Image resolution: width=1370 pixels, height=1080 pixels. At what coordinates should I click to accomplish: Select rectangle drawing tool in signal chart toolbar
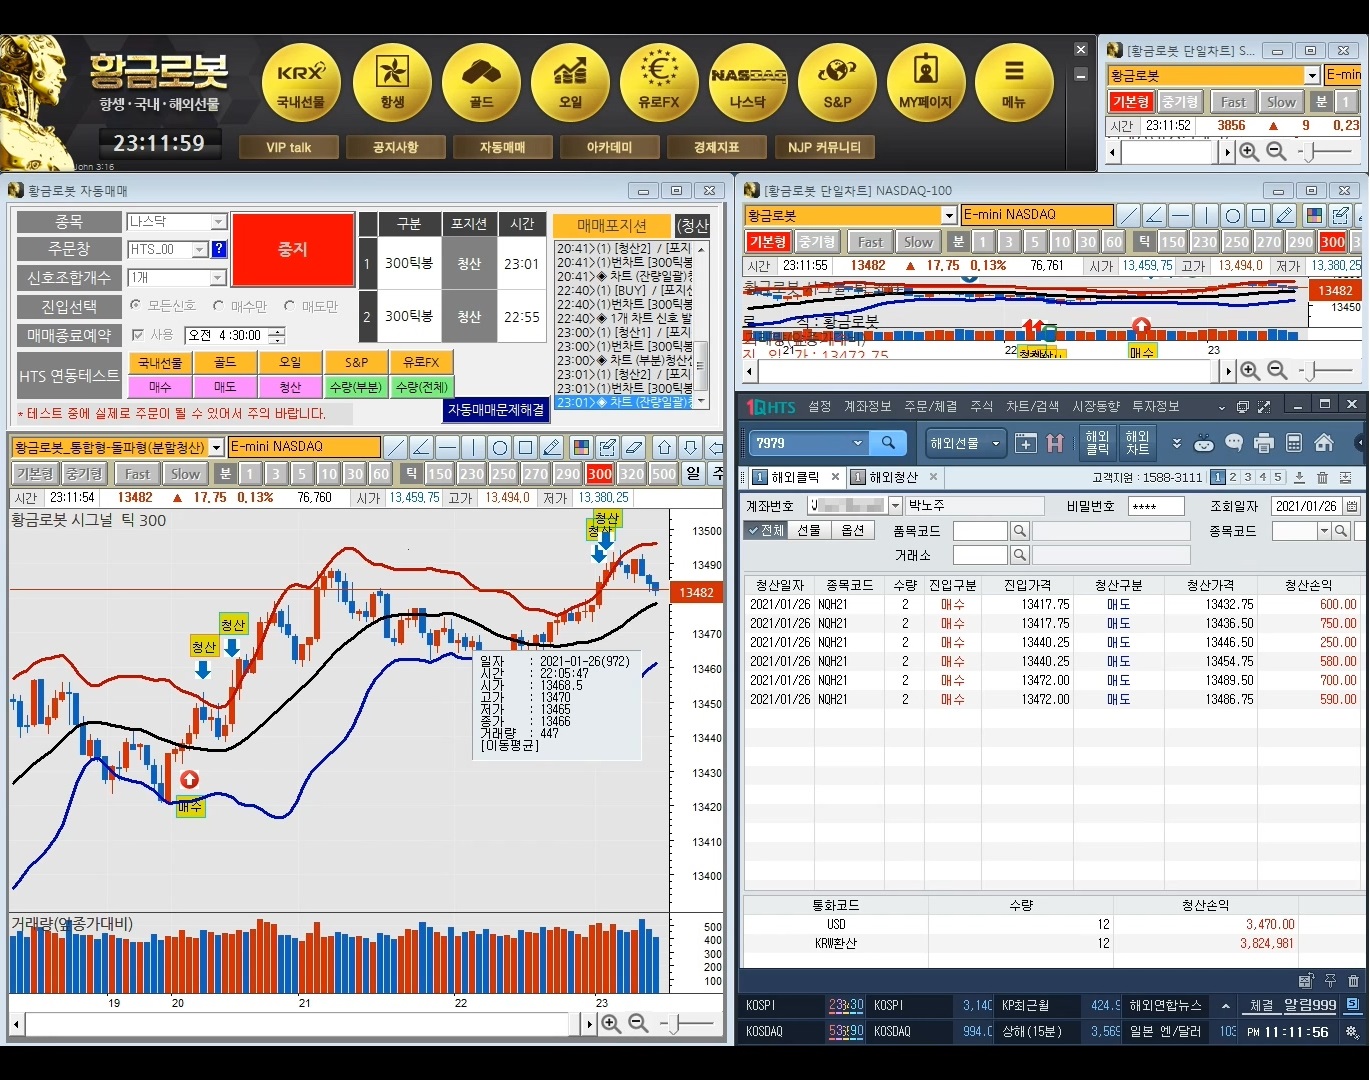(526, 447)
